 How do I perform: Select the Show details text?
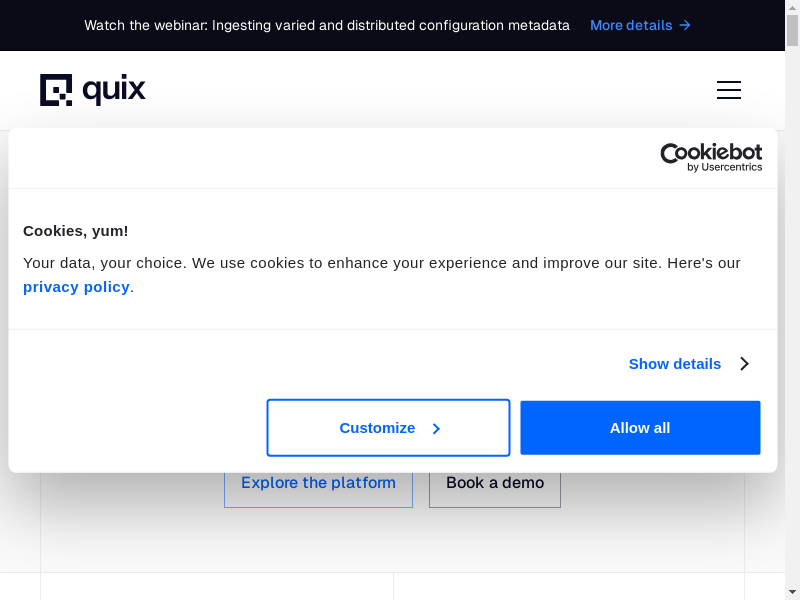click(x=674, y=364)
